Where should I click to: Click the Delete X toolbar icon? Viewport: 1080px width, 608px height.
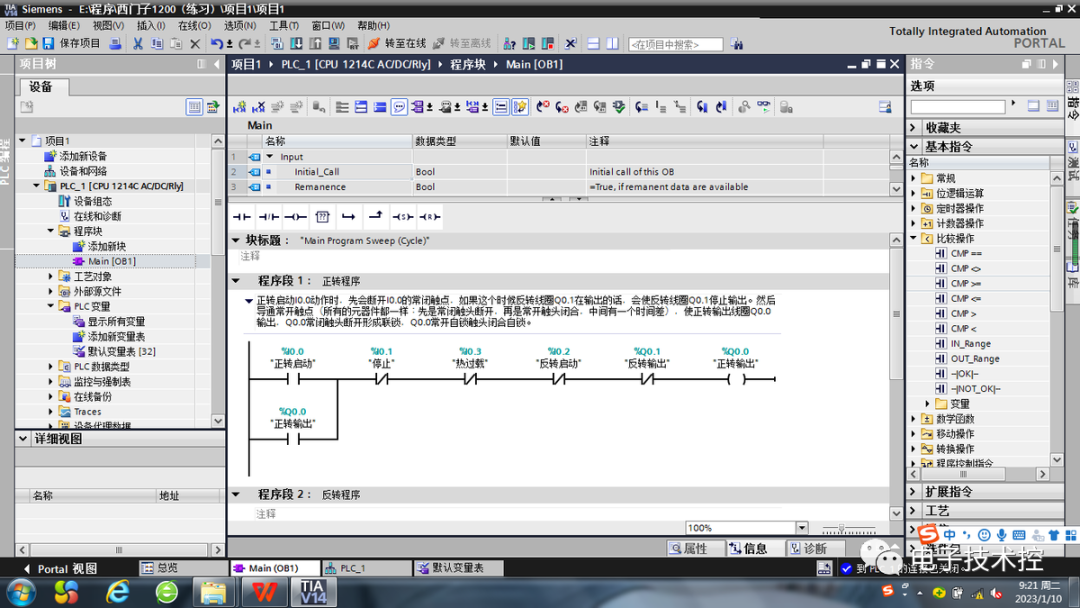click(x=195, y=43)
